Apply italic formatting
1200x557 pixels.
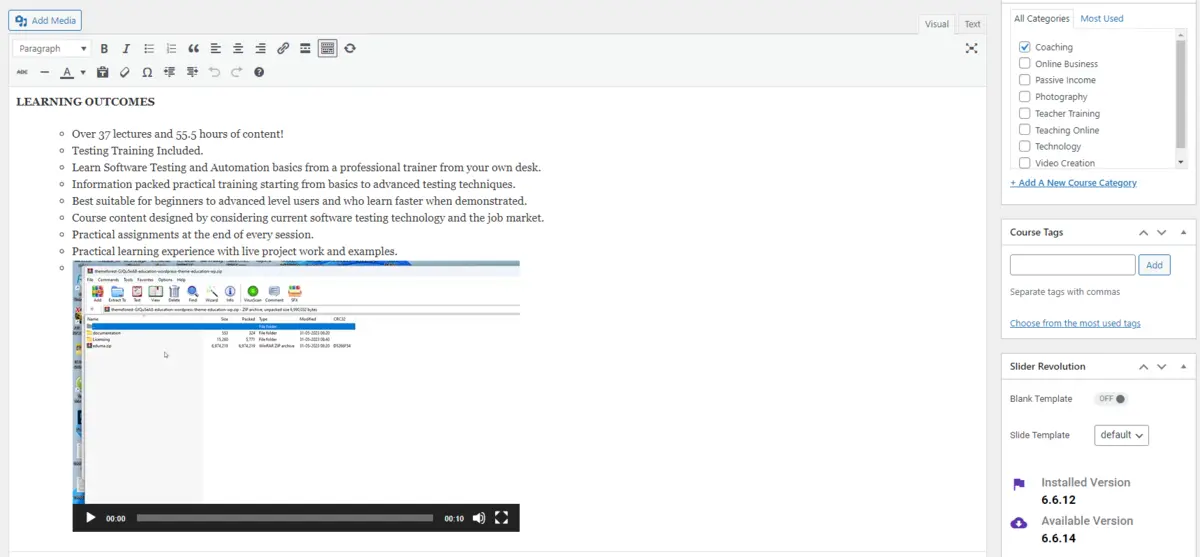126,48
